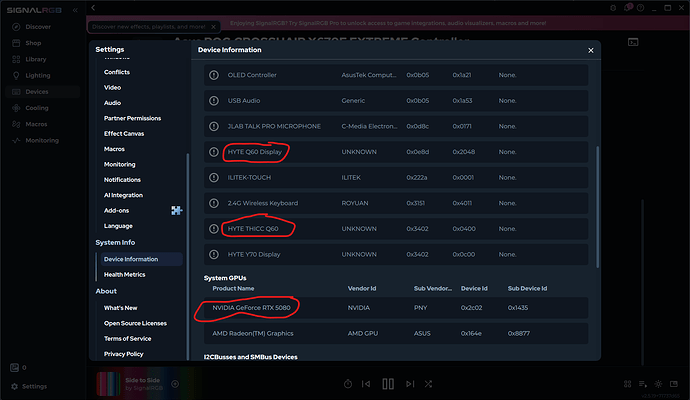
Task: Skip to the next effect
Action: [410, 384]
